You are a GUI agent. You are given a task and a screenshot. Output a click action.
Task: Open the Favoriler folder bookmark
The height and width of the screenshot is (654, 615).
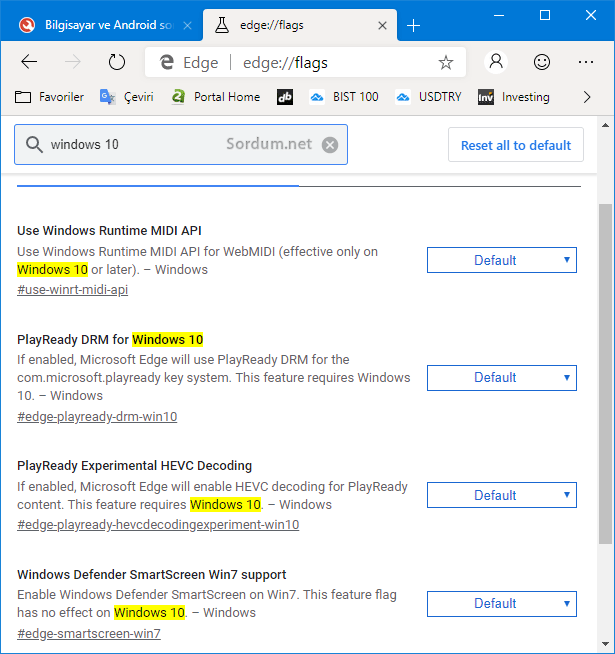click(49, 97)
